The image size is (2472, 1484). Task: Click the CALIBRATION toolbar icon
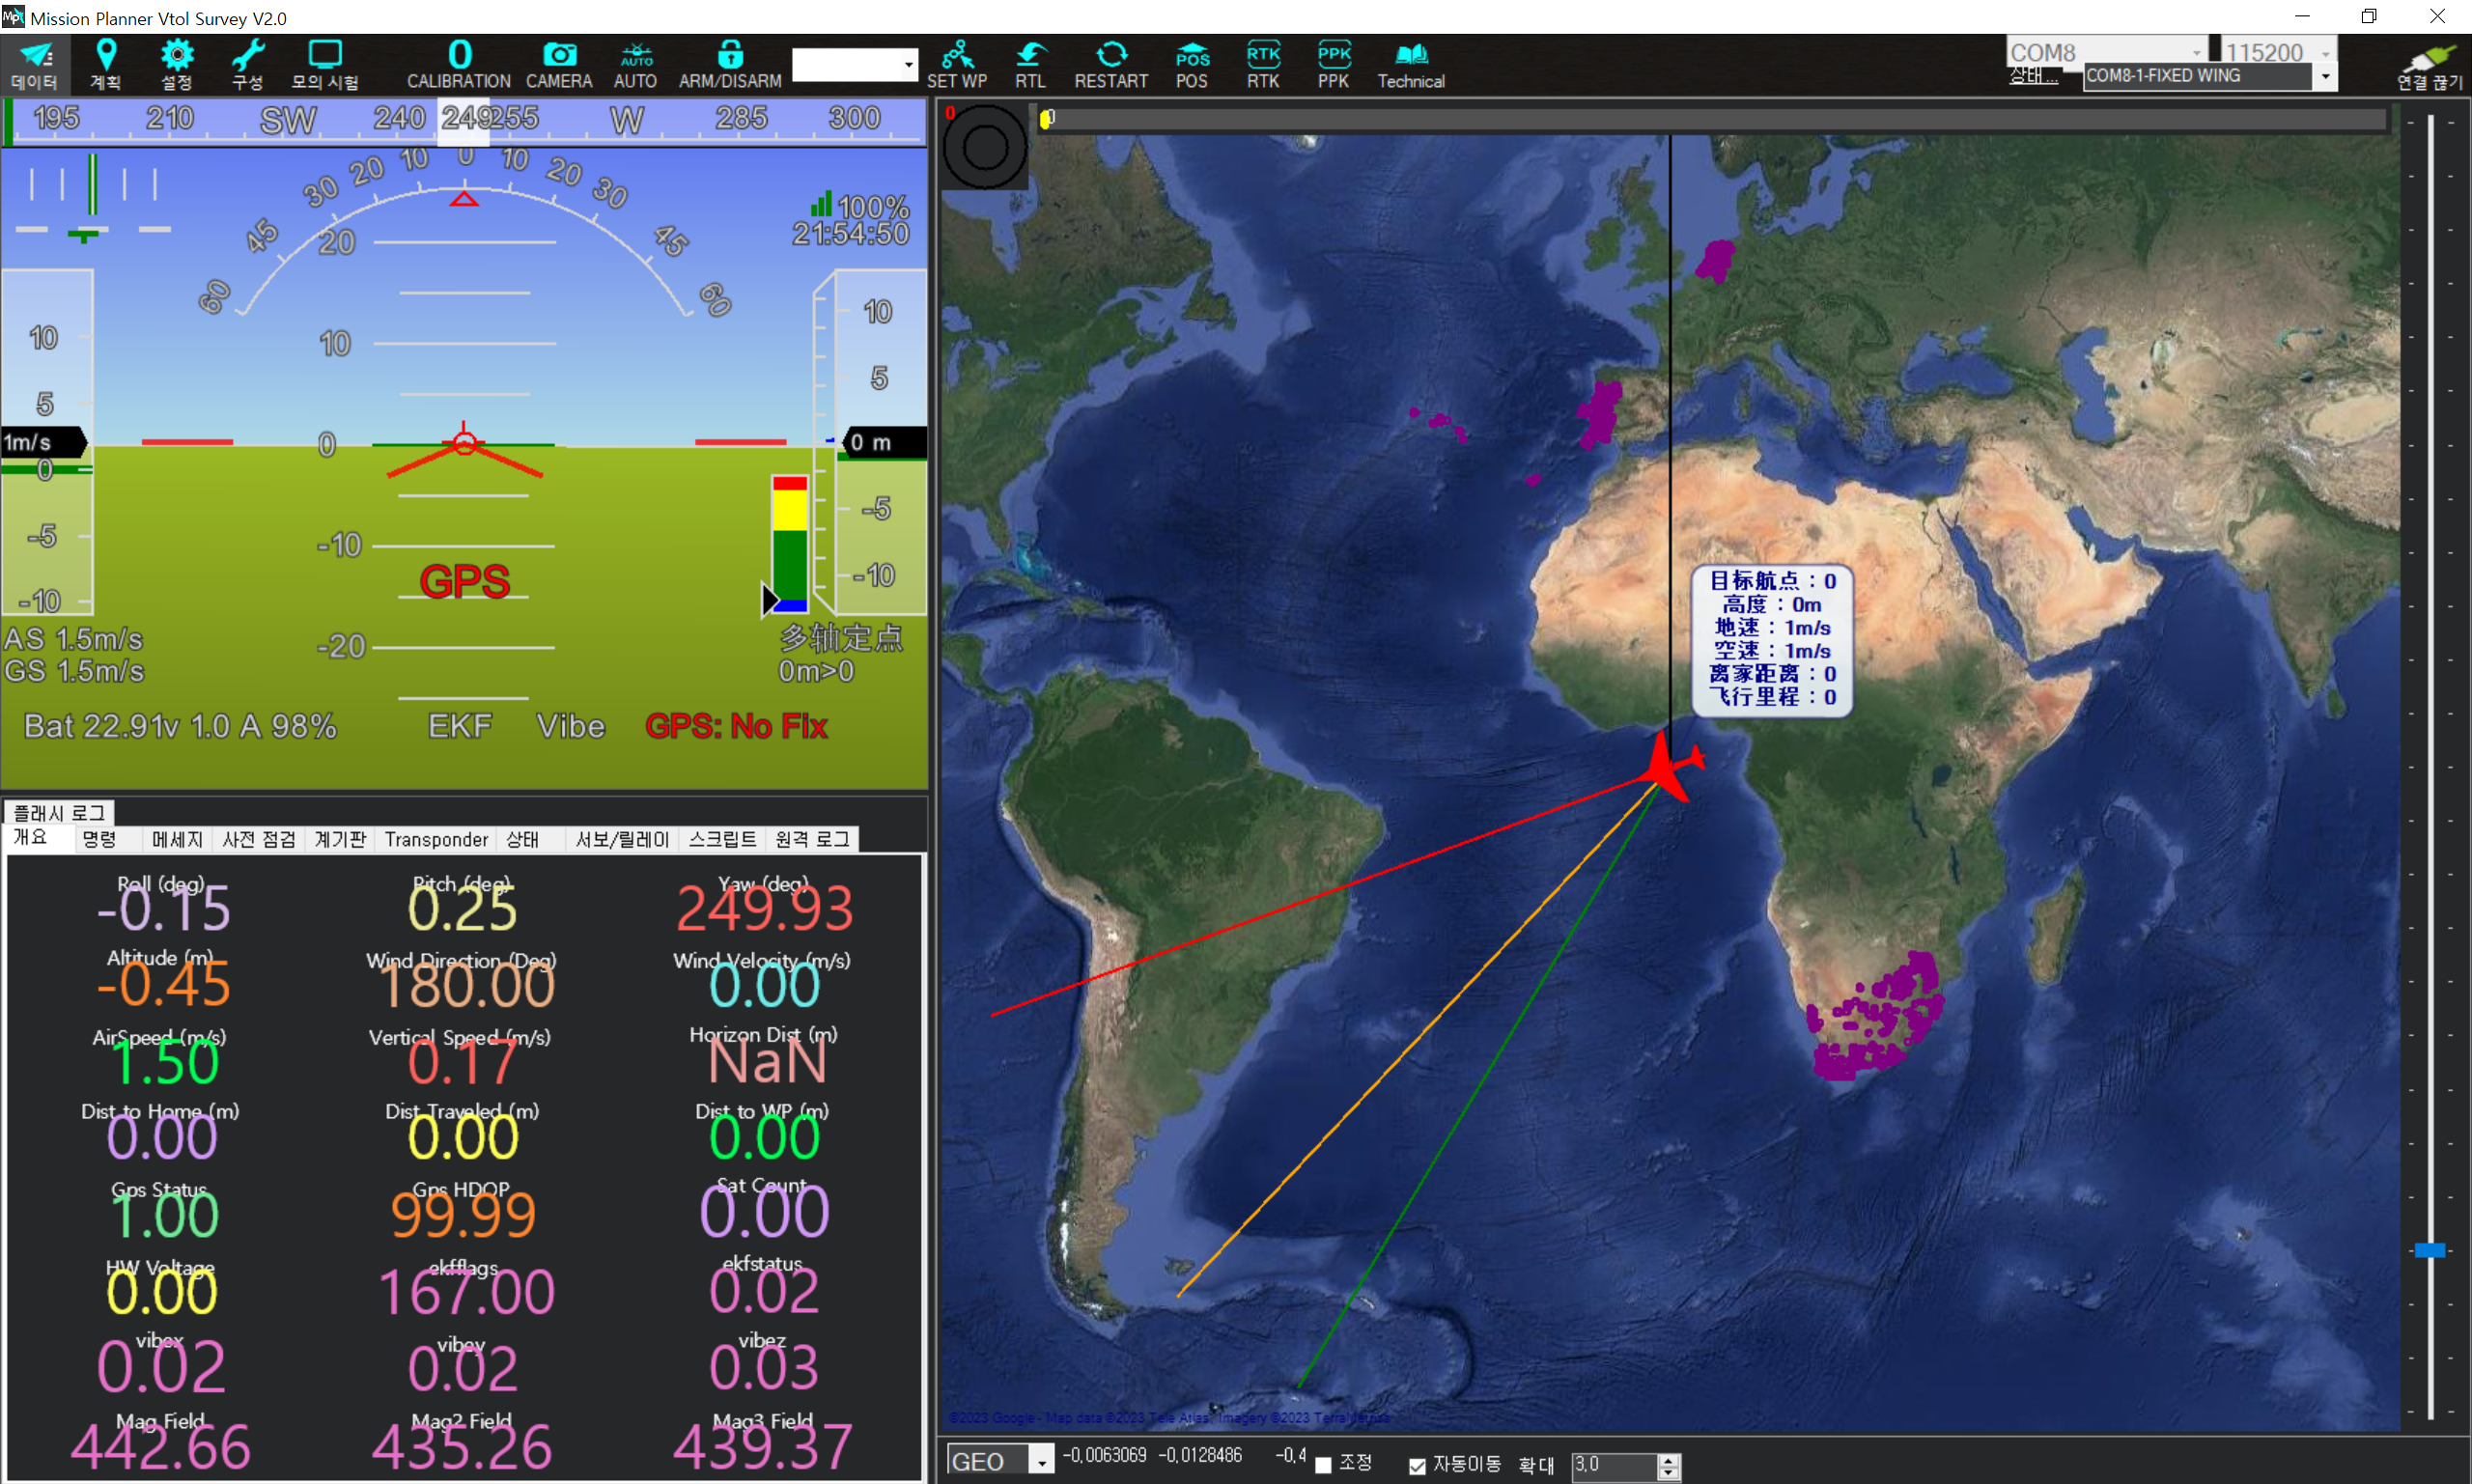click(458, 64)
